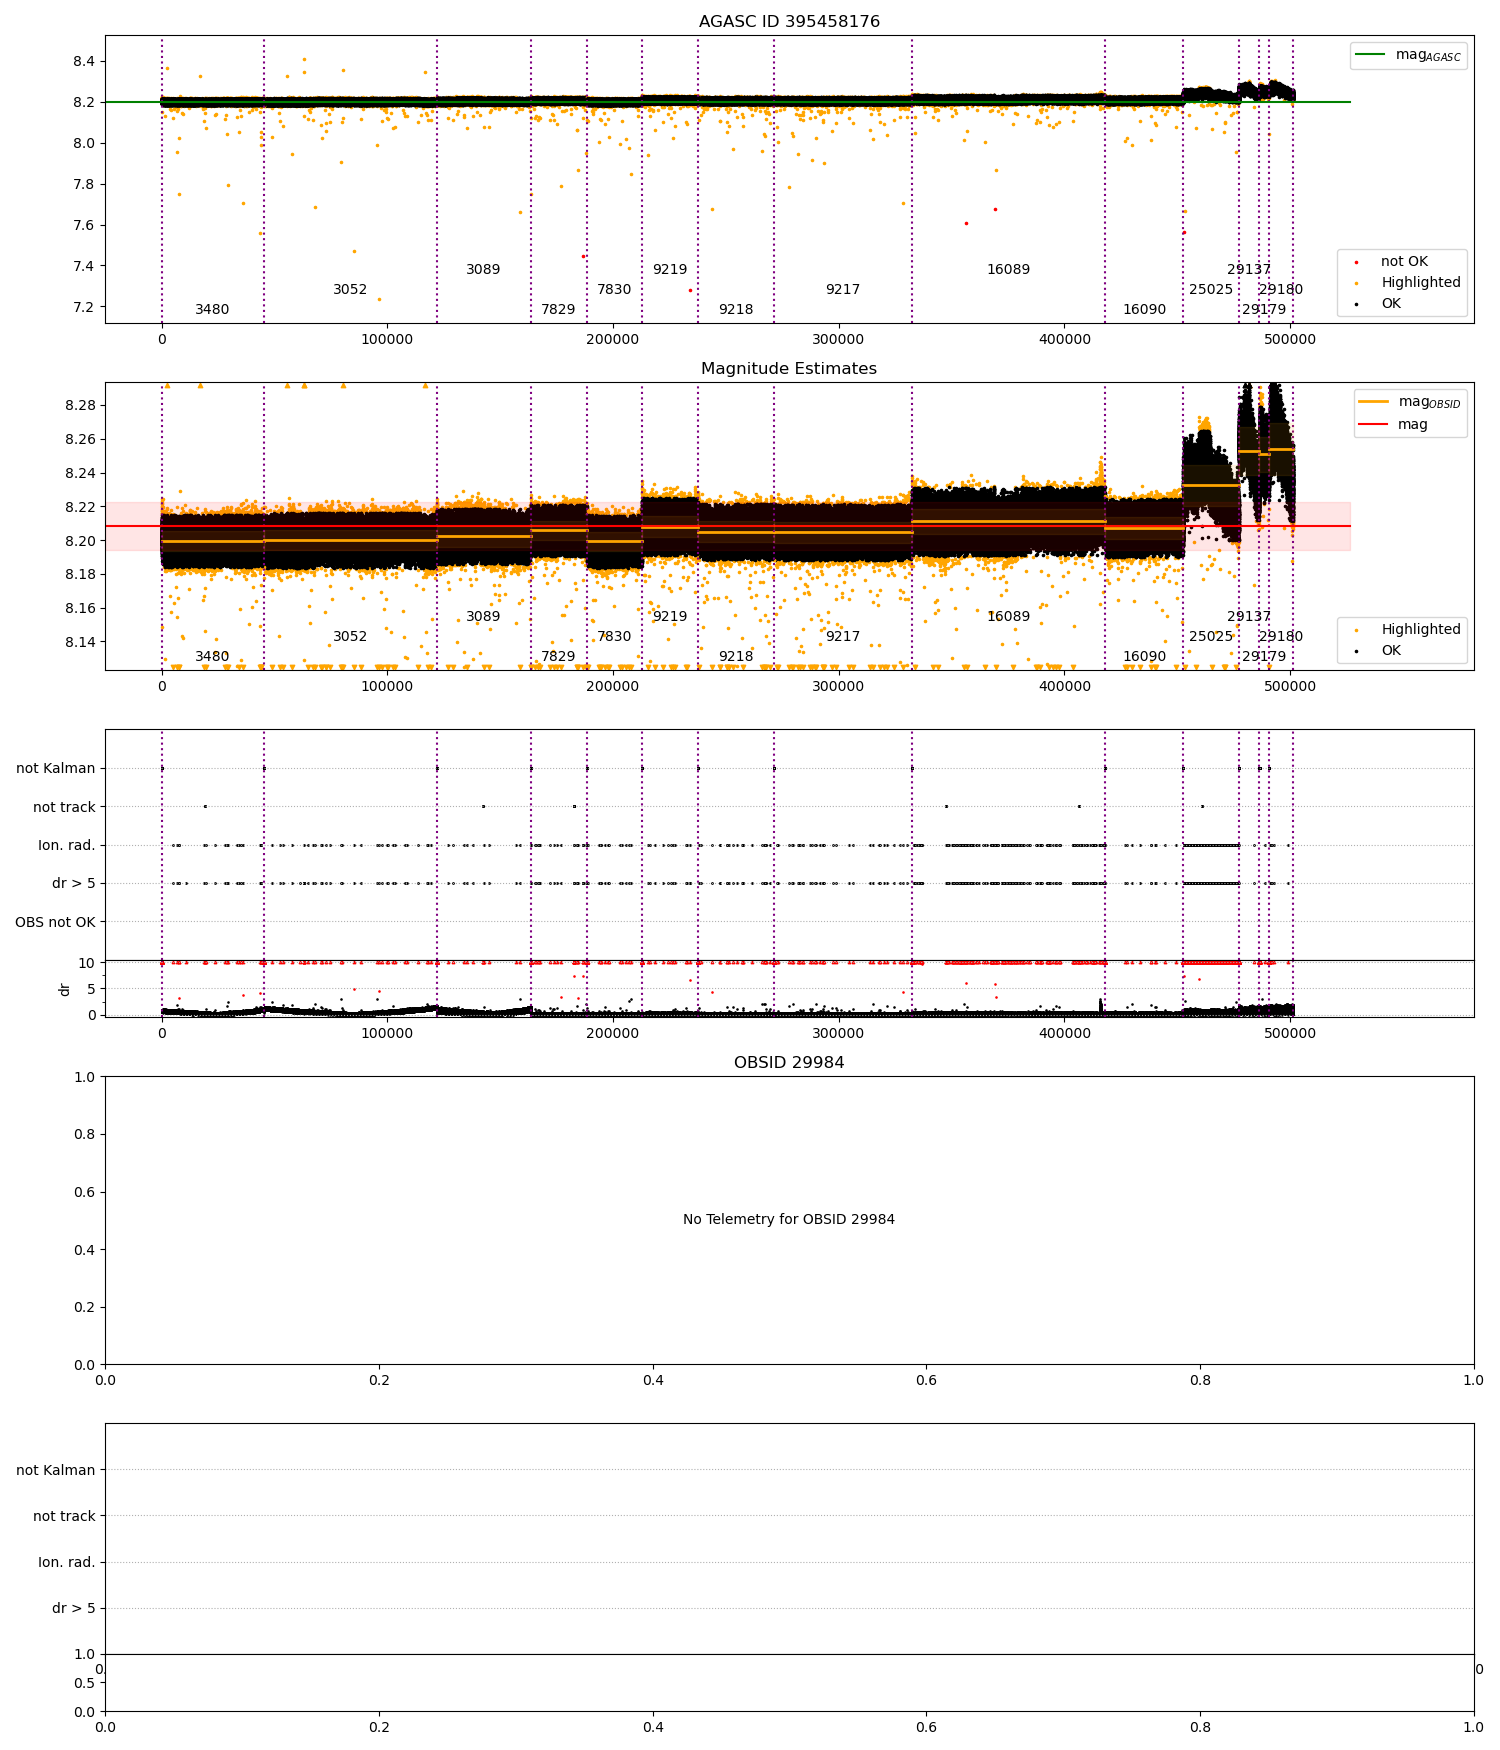Click the red 'mag' legend entry

point(1393,424)
